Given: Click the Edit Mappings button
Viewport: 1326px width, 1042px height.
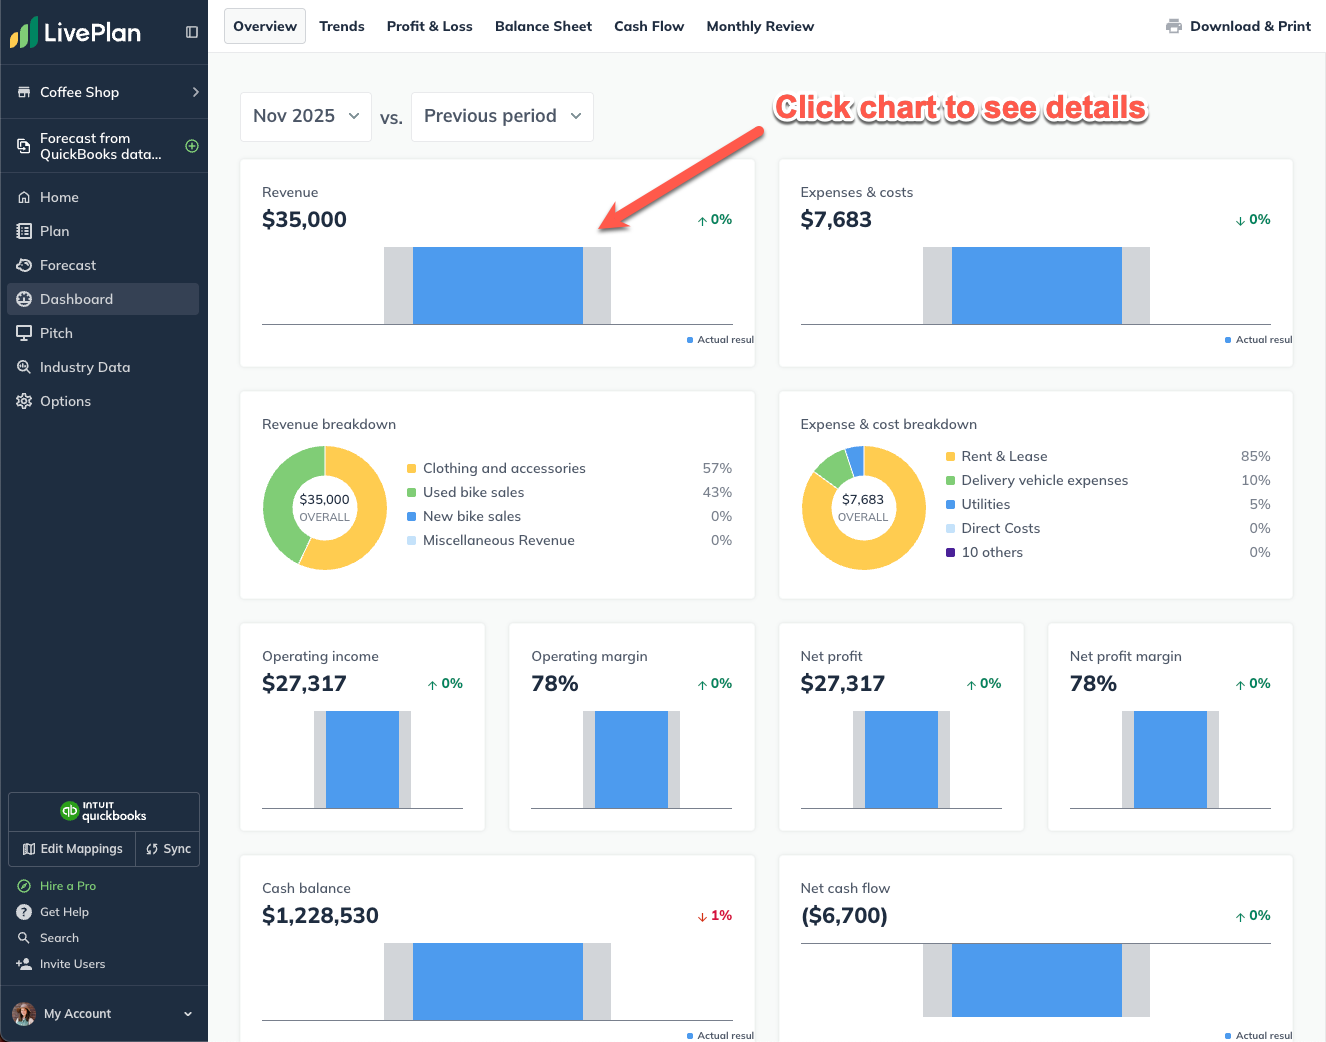Looking at the screenshot, I should pyautogui.click(x=71, y=849).
